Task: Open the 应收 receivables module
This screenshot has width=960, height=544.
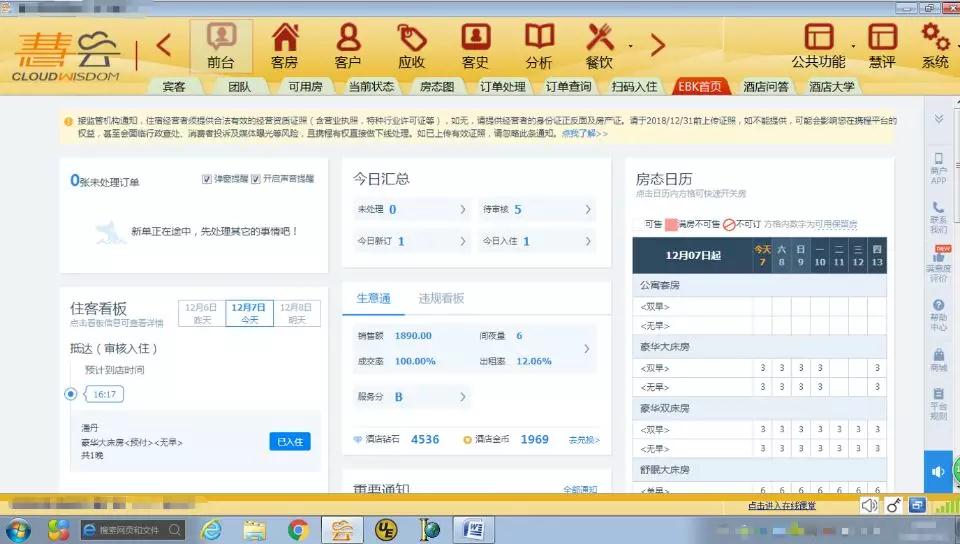Action: coord(412,47)
